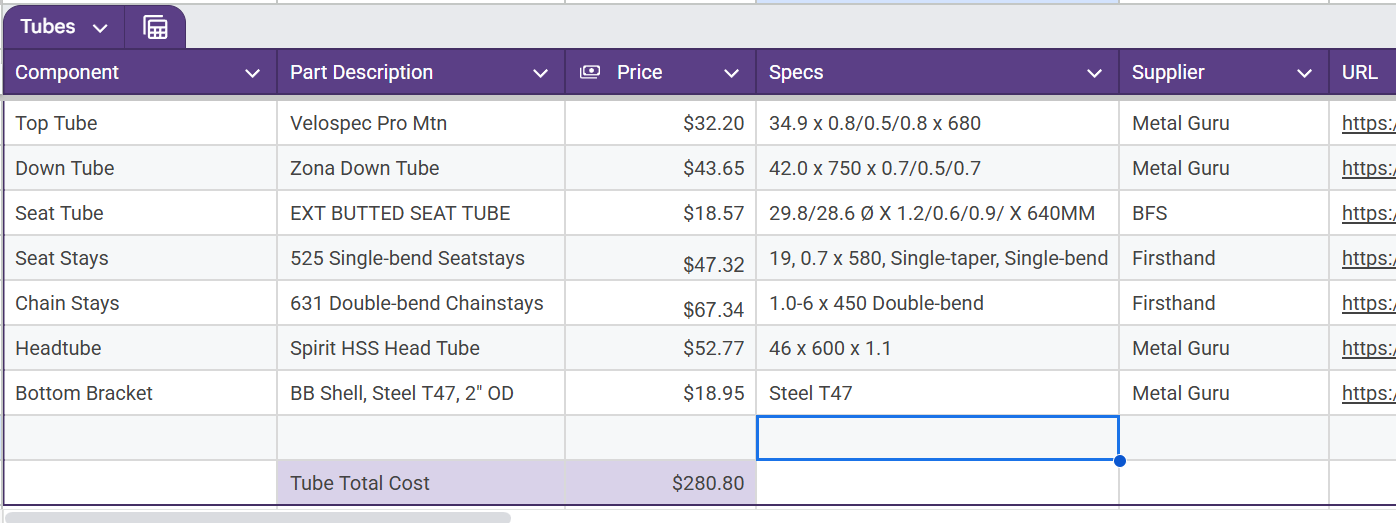The width and height of the screenshot is (1396, 523).
Task: Click the table view icon beside Tubes
Action: click(155, 27)
